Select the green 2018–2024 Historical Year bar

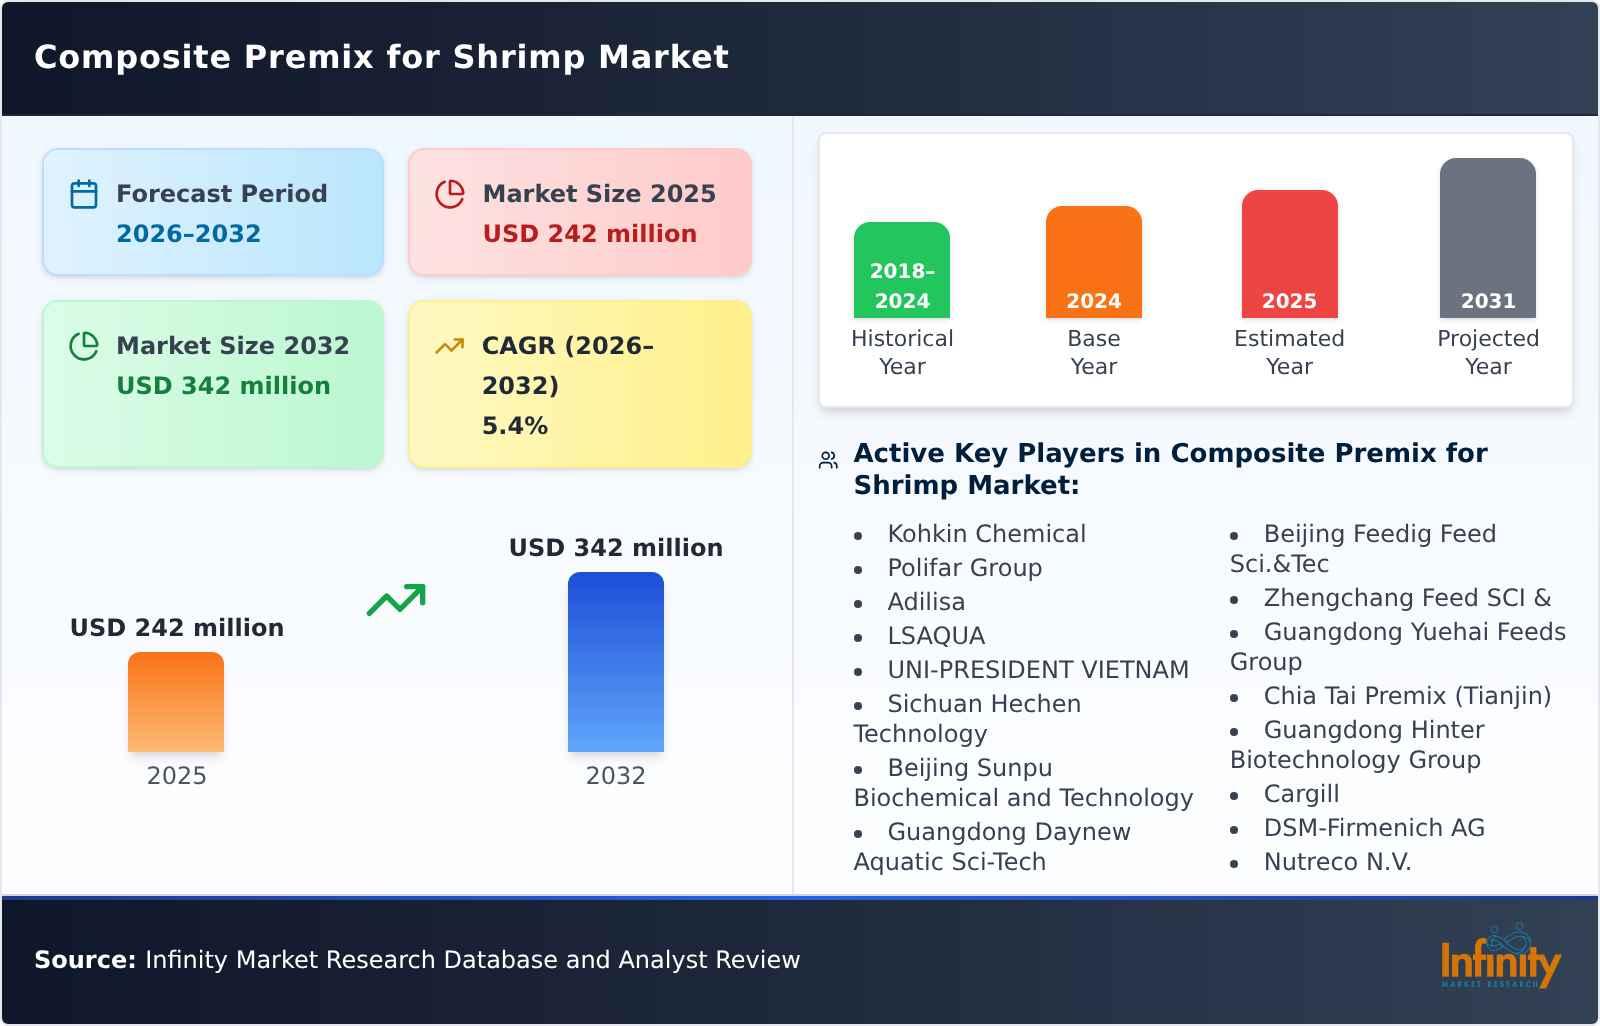902,270
